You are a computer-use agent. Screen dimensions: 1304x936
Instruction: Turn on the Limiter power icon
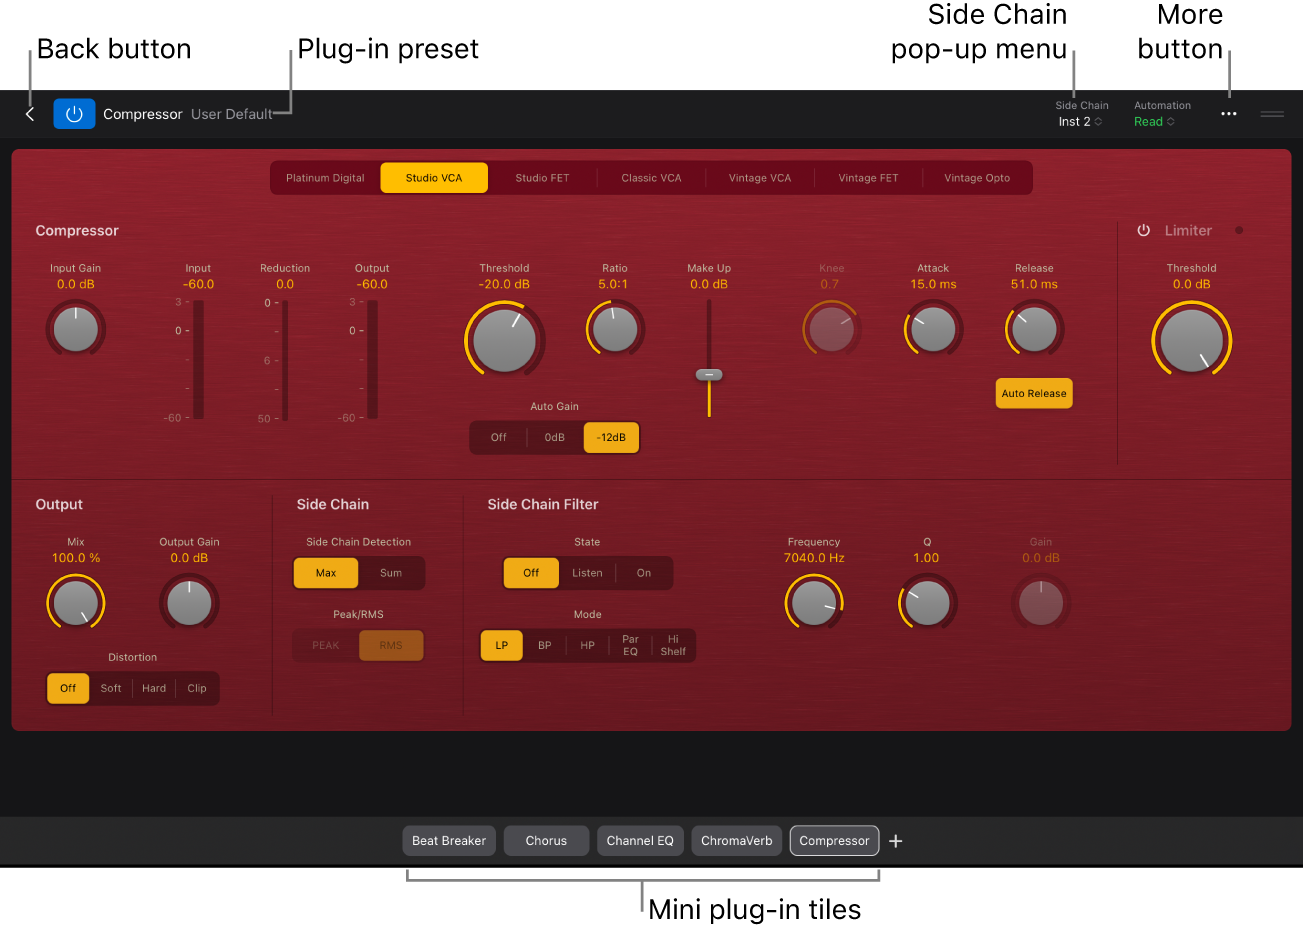(1143, 230)
